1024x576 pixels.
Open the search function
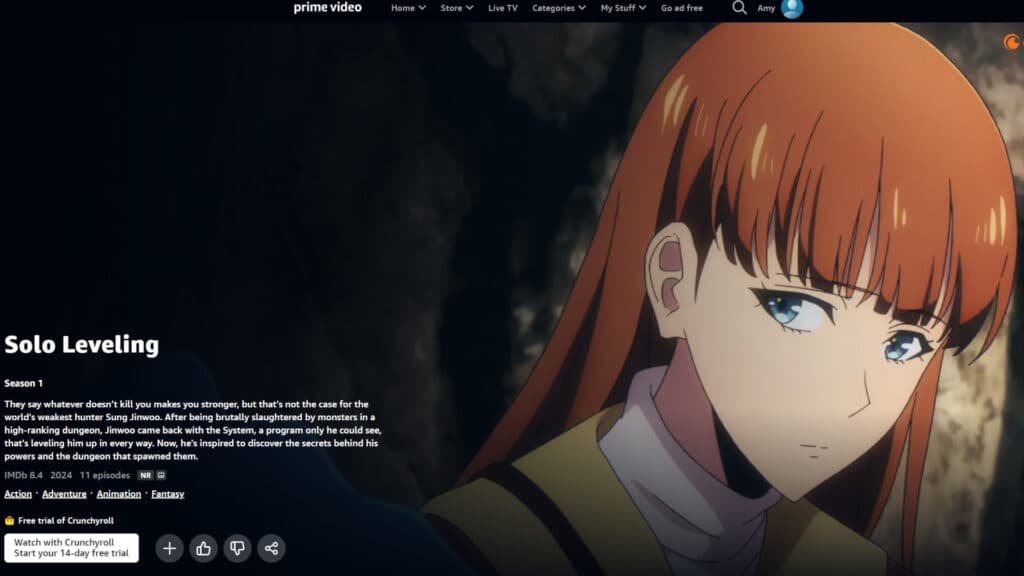coord(738,8)
